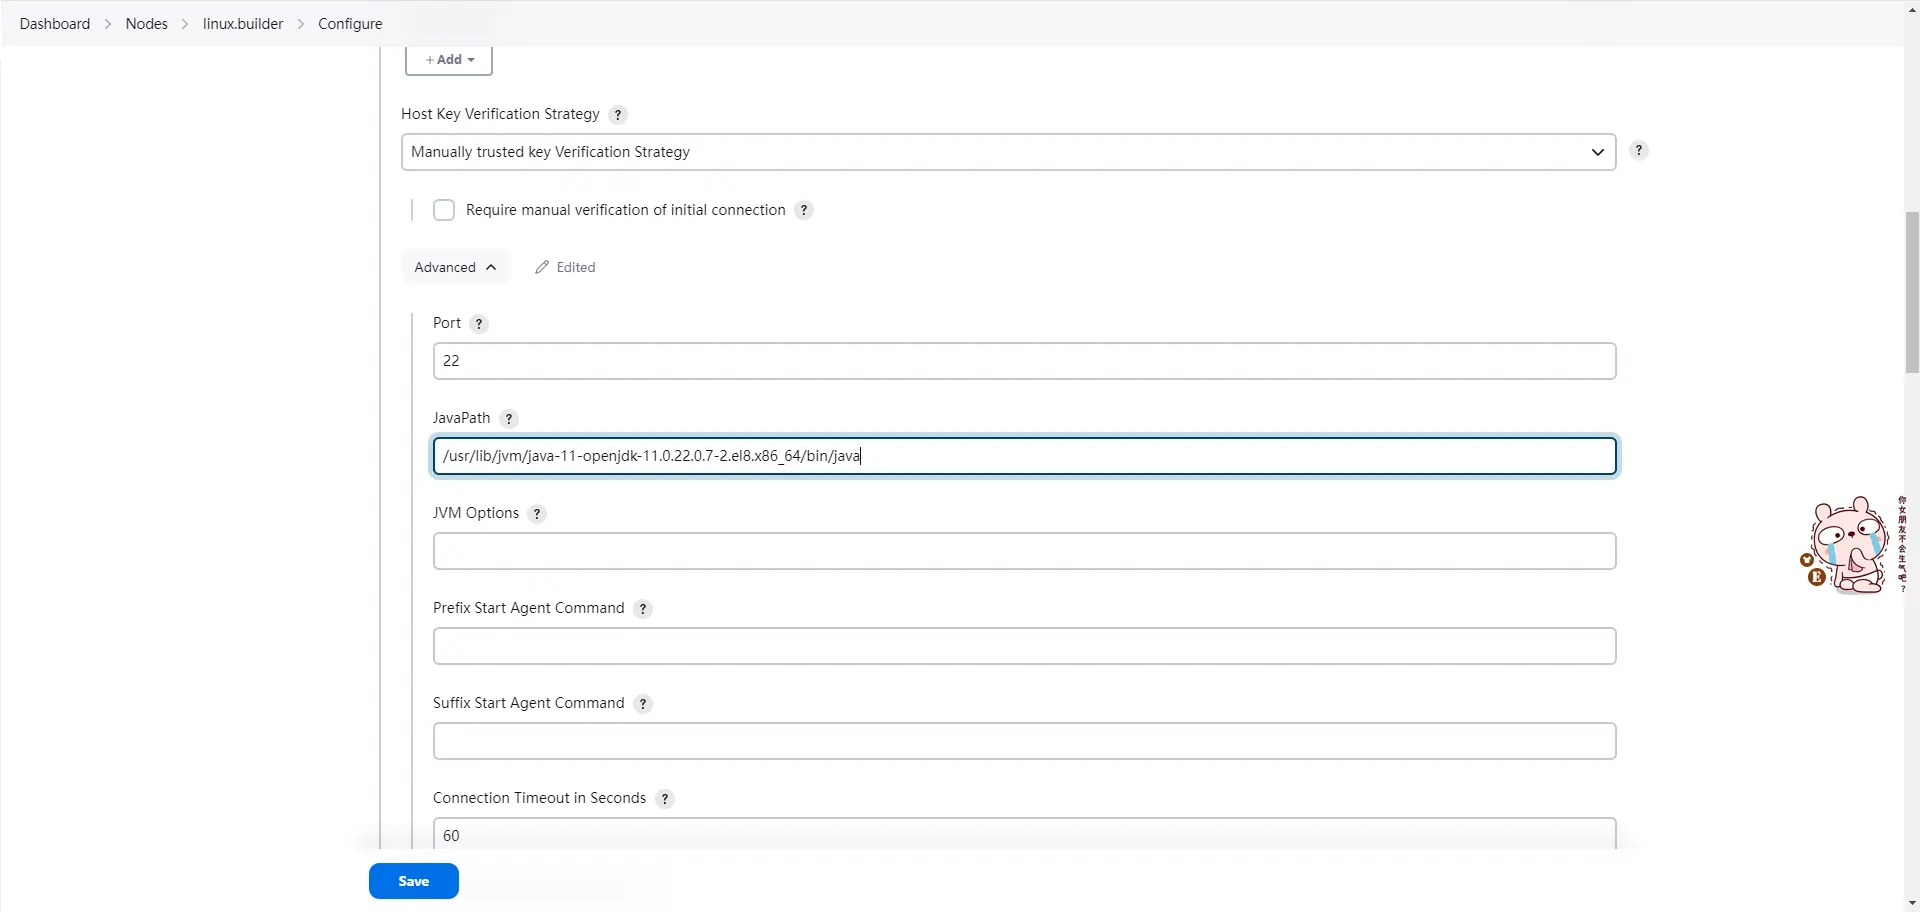Open Configure breadcrumb
Image resolution: width=1920 pixels, height=912 pixels.
click(350, 24)
